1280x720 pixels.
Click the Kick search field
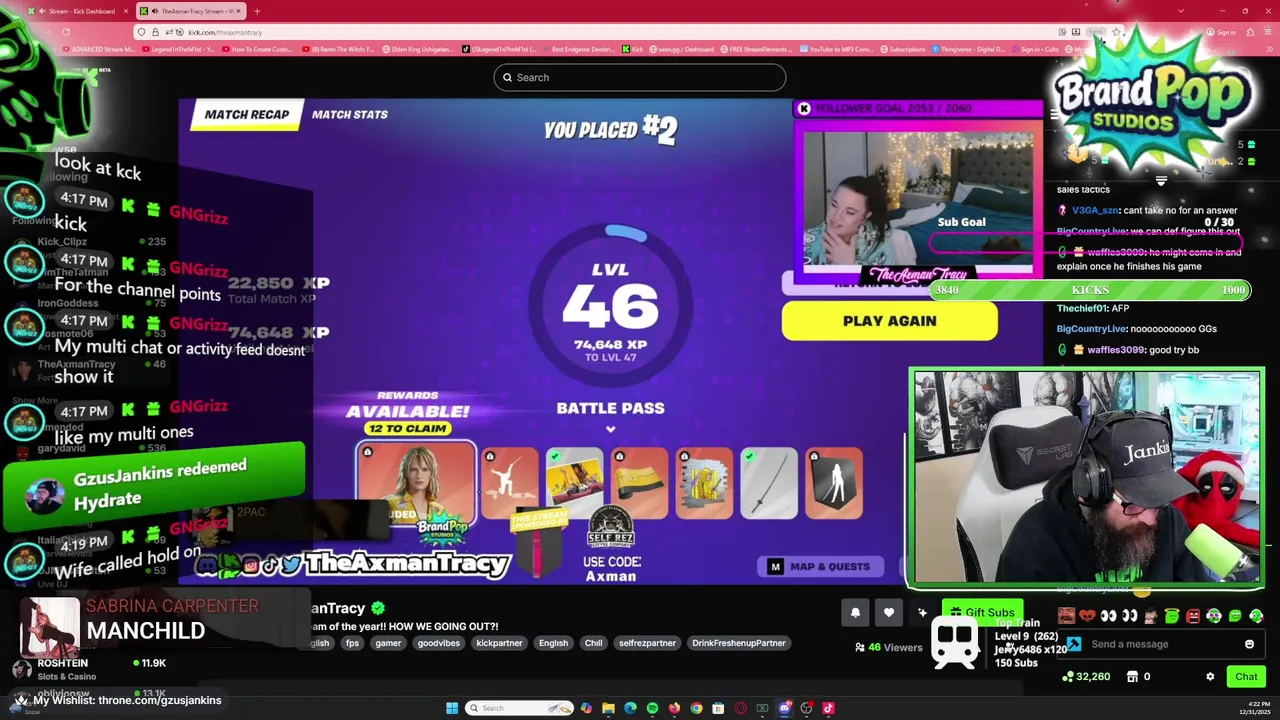click(640, 77)
